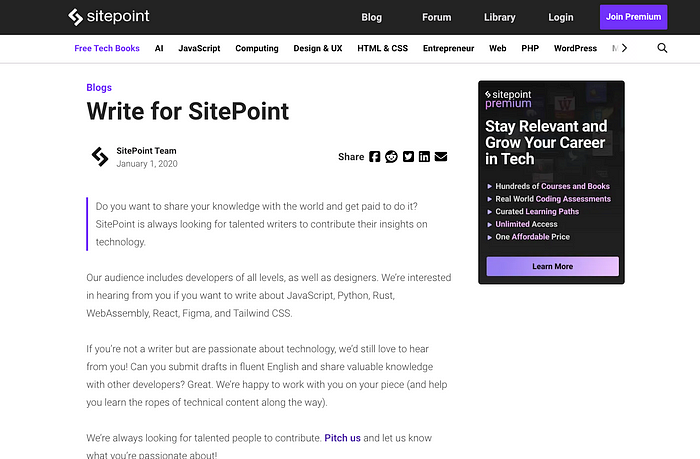
Task: Select the Computing category
Action: [257, 48]
